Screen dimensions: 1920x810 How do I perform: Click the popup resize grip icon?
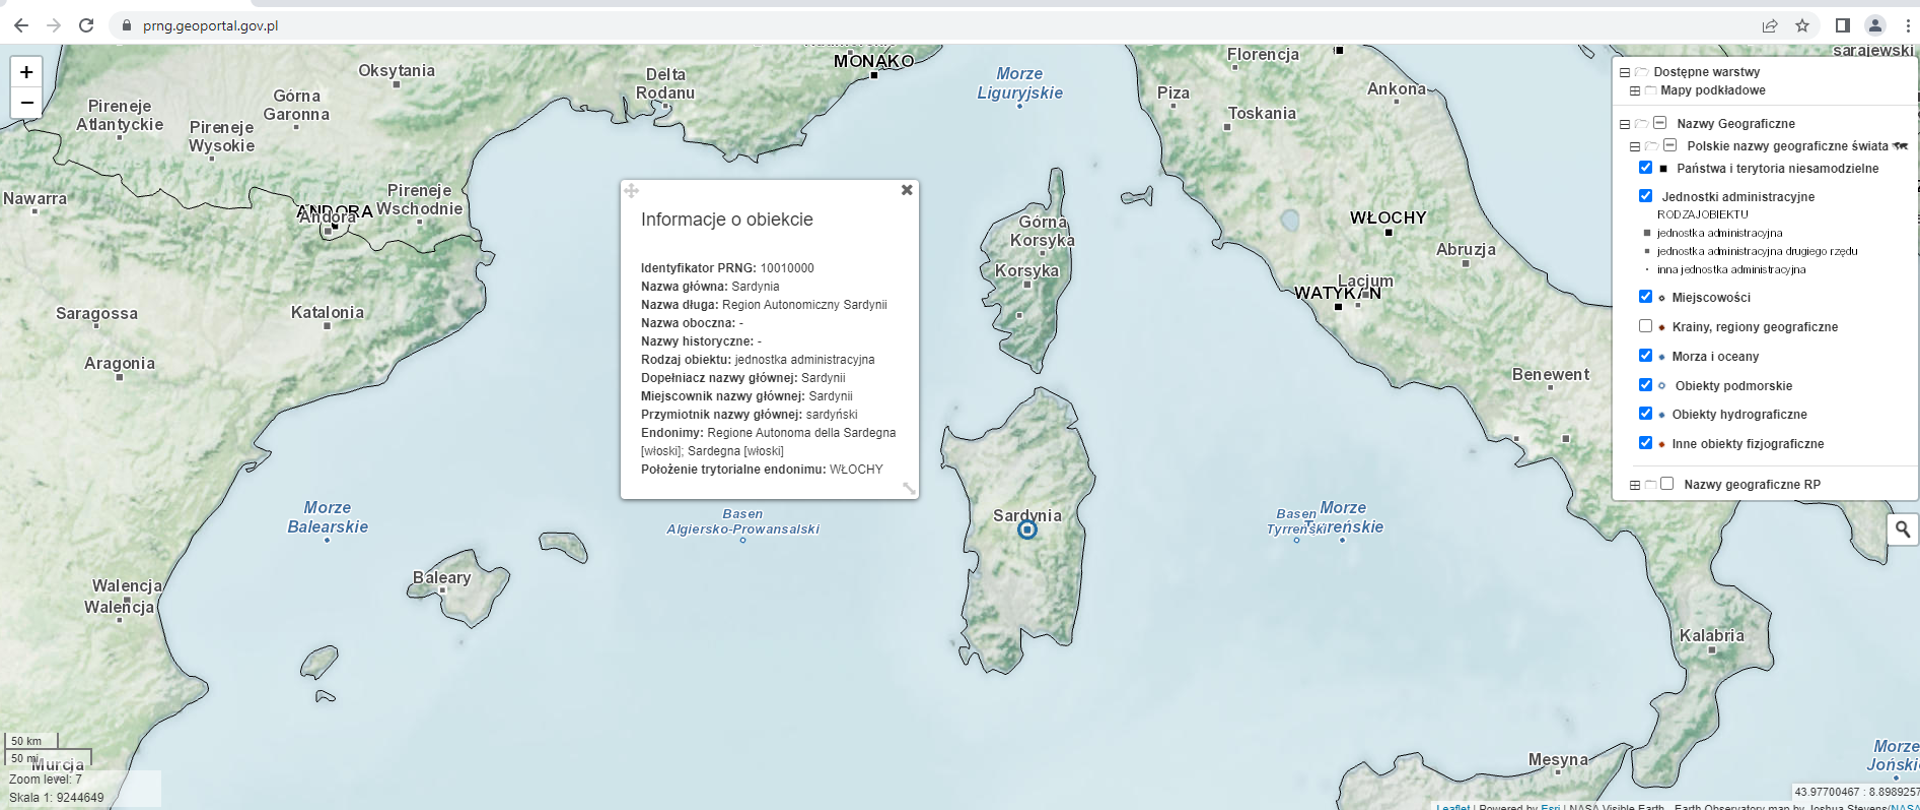tap(908, 488)
